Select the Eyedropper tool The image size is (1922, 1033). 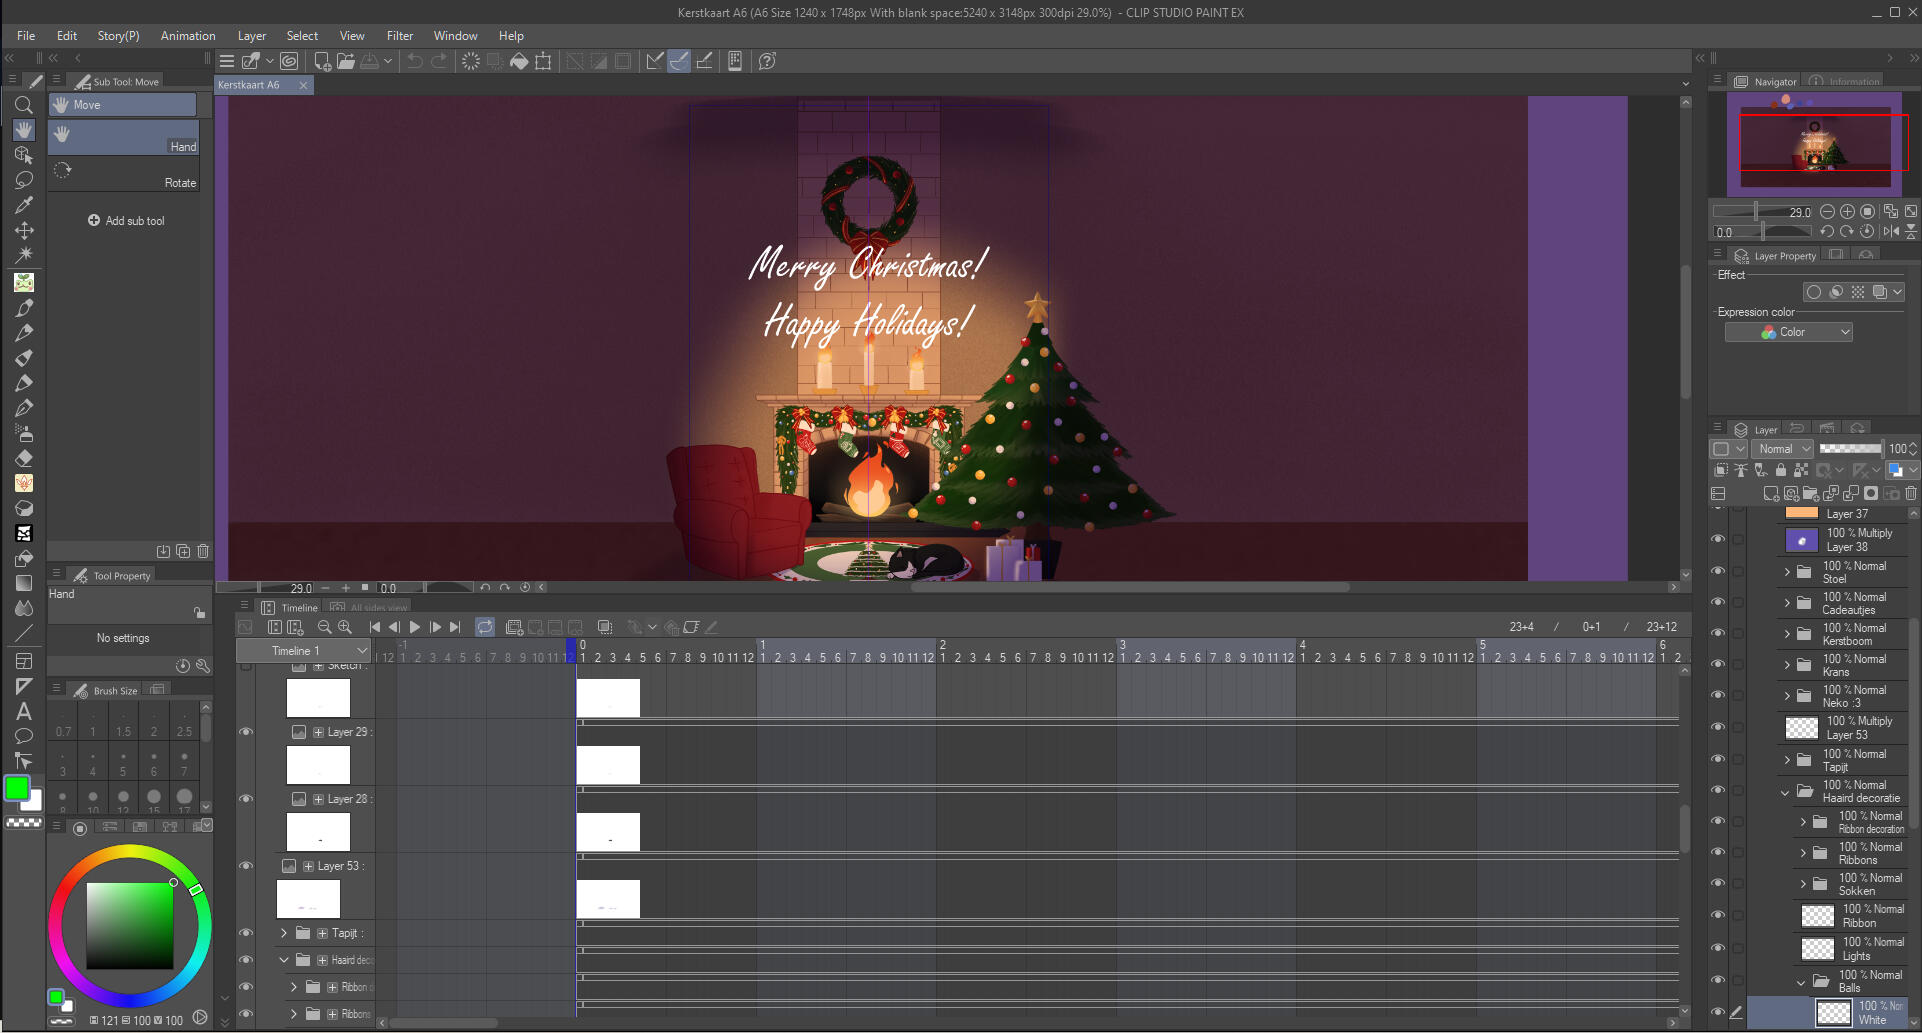point(24,205)
